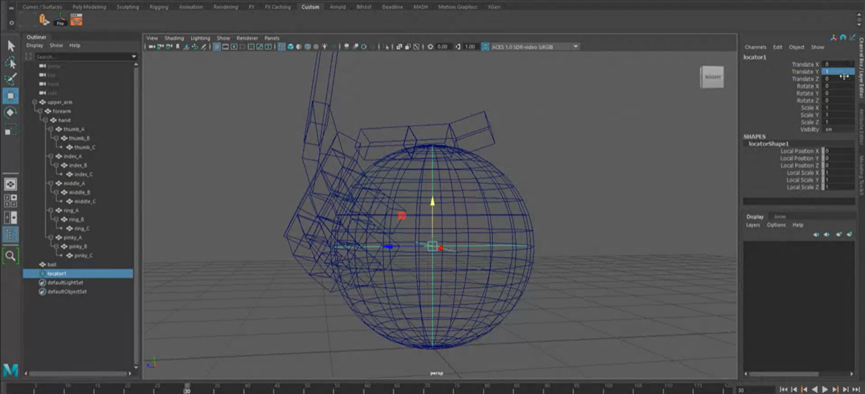Click the Smooth Shade All cube icon
Image resolution: width=865 pixels, height=394 pixels.
(290, 47)
